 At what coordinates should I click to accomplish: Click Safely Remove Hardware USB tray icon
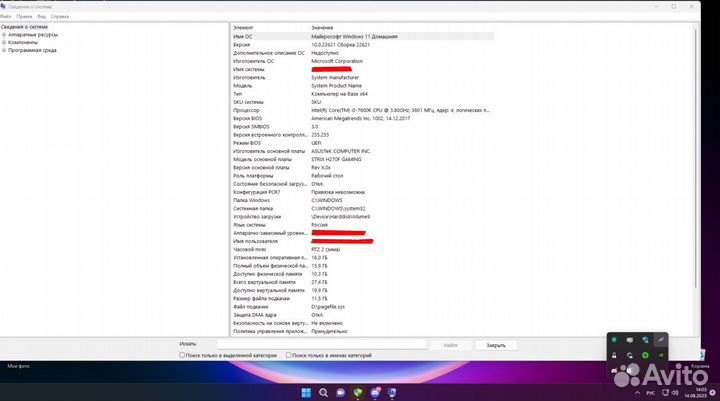click(x=614, y=355)
